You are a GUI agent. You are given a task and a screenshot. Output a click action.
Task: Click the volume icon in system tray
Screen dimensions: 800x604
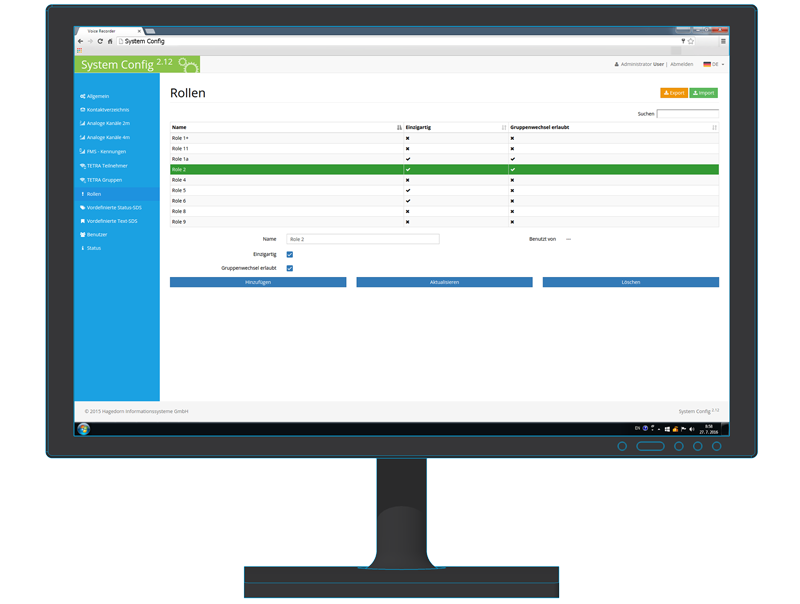[691, 429]
